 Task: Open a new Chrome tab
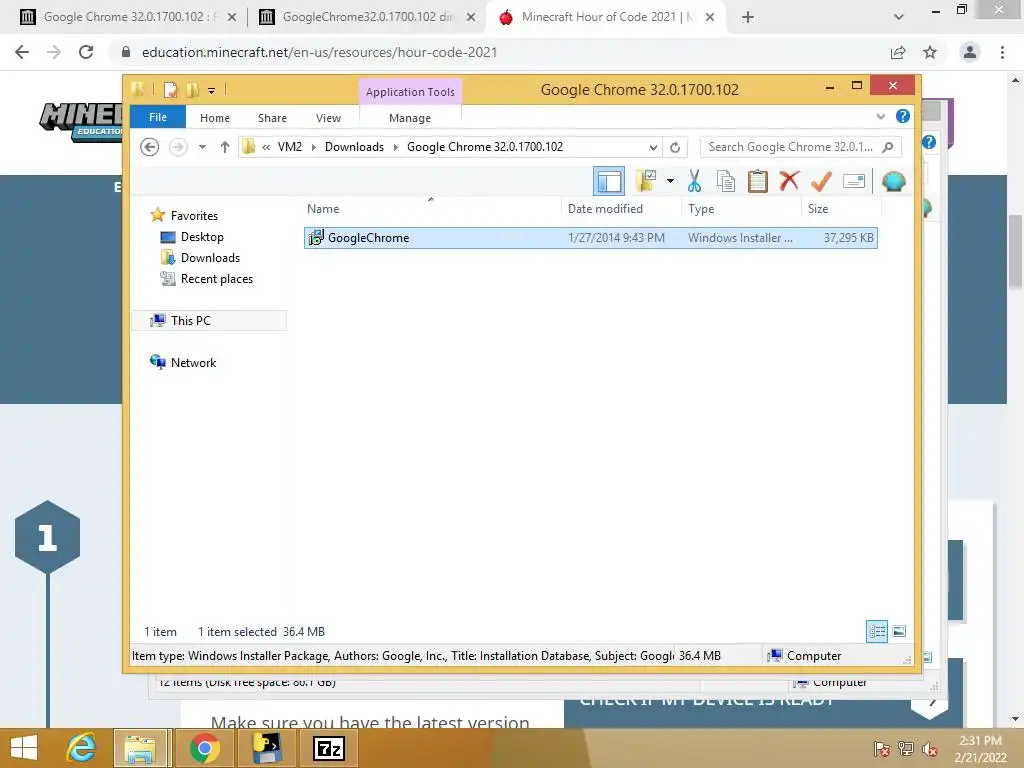pos(748,18)
